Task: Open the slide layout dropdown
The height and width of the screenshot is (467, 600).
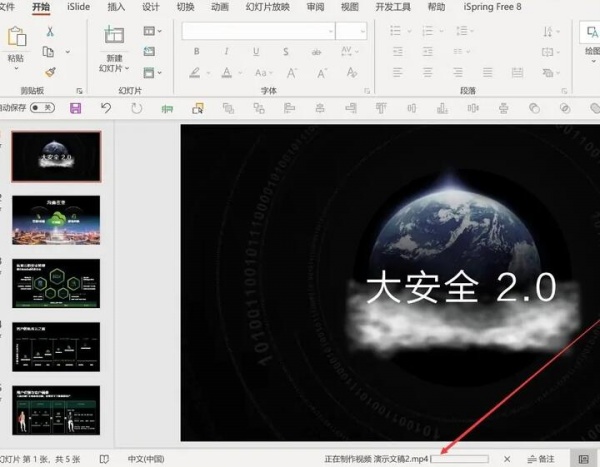Action: (x=152, y=31)
